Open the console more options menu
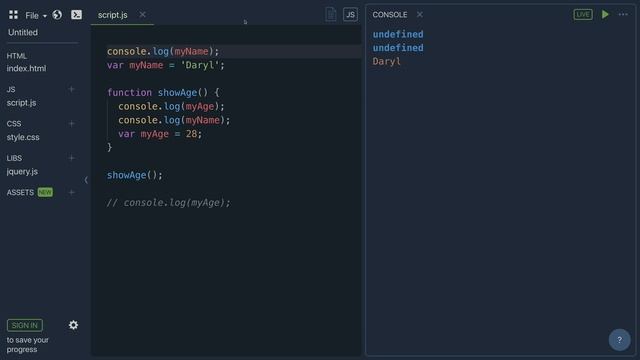Image resolution: width=640 pixels, height=360 pixels. [623, 14]
